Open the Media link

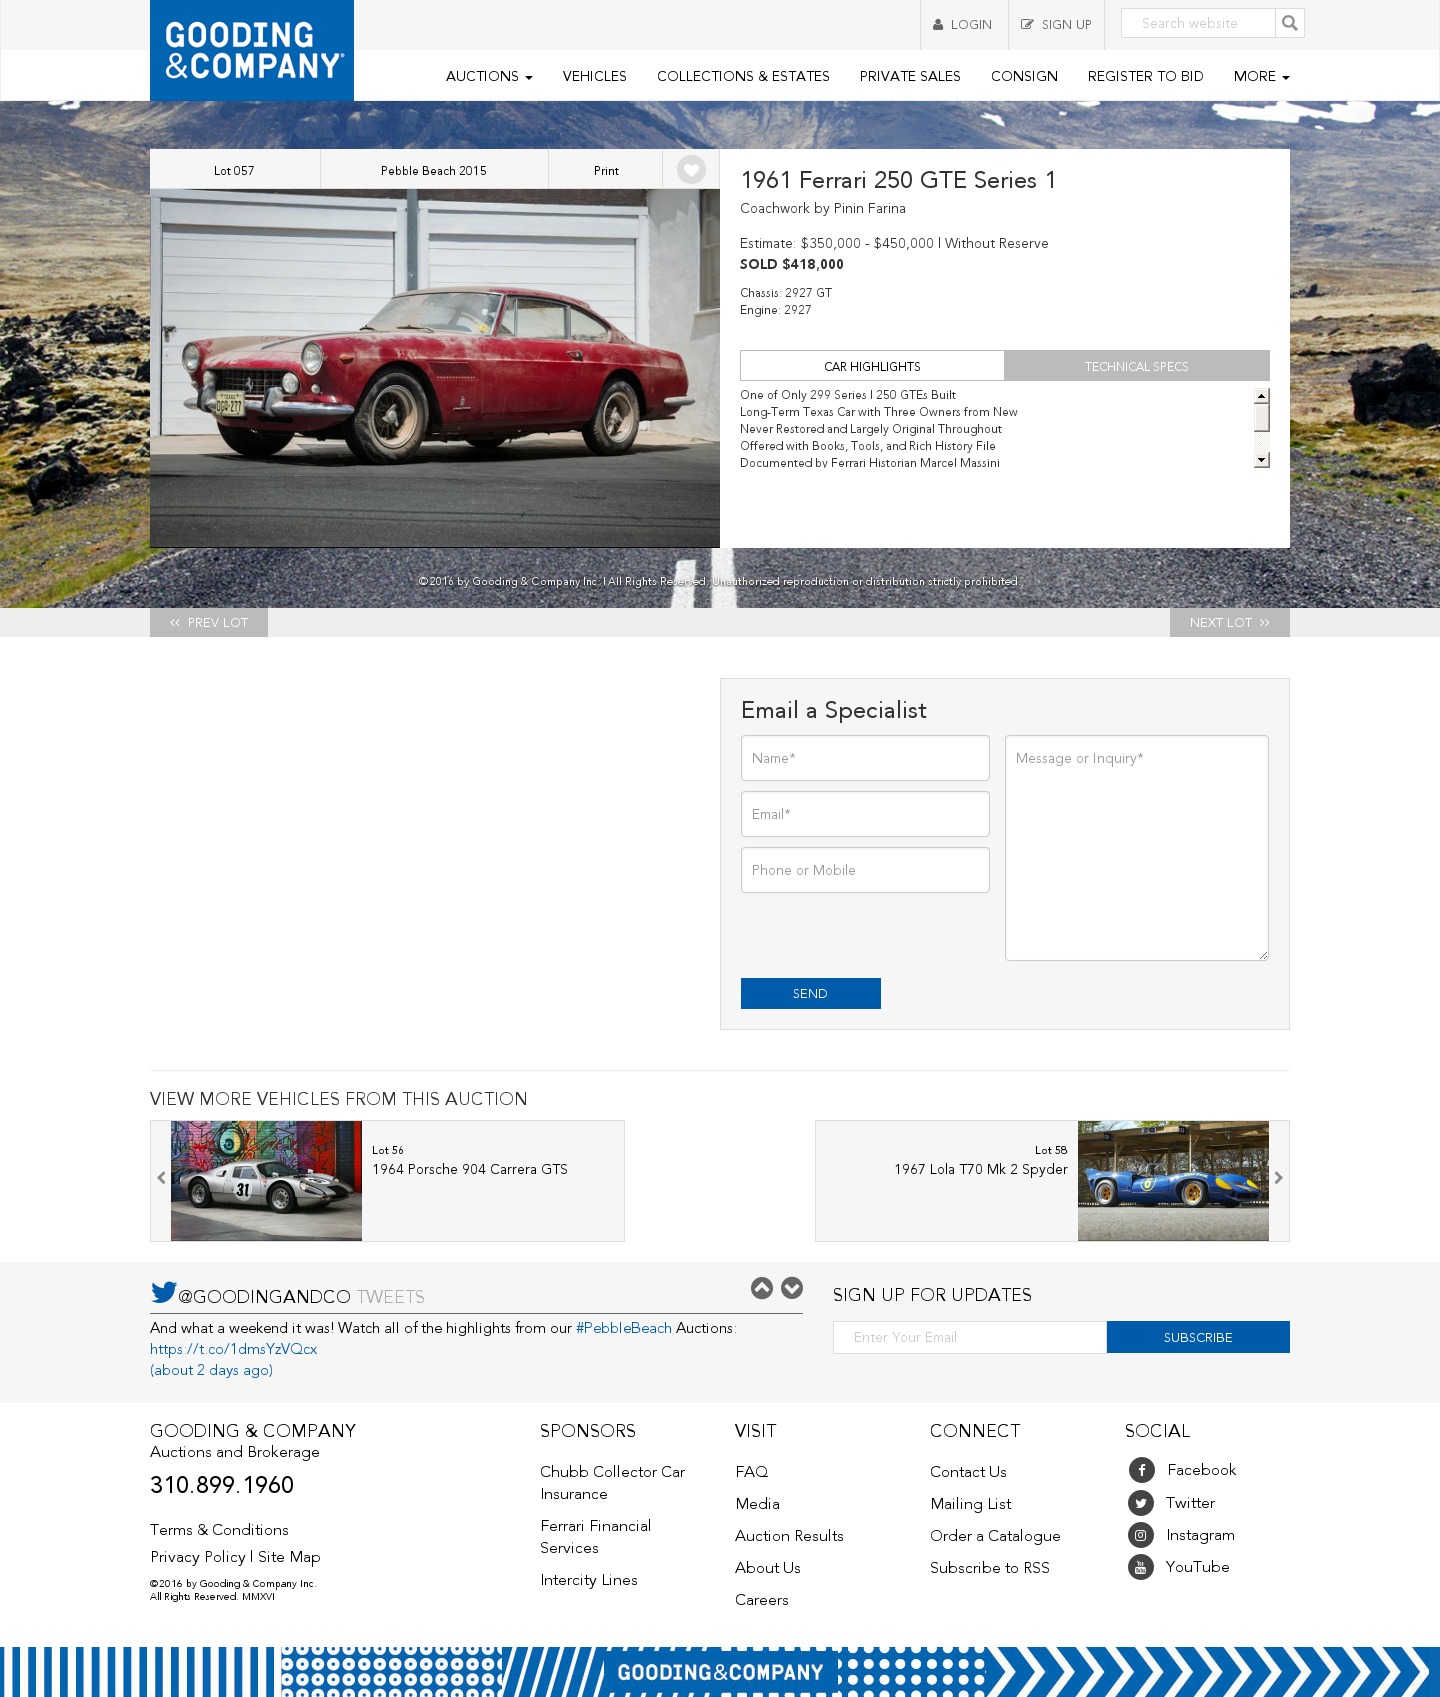tap(757, 1504)
